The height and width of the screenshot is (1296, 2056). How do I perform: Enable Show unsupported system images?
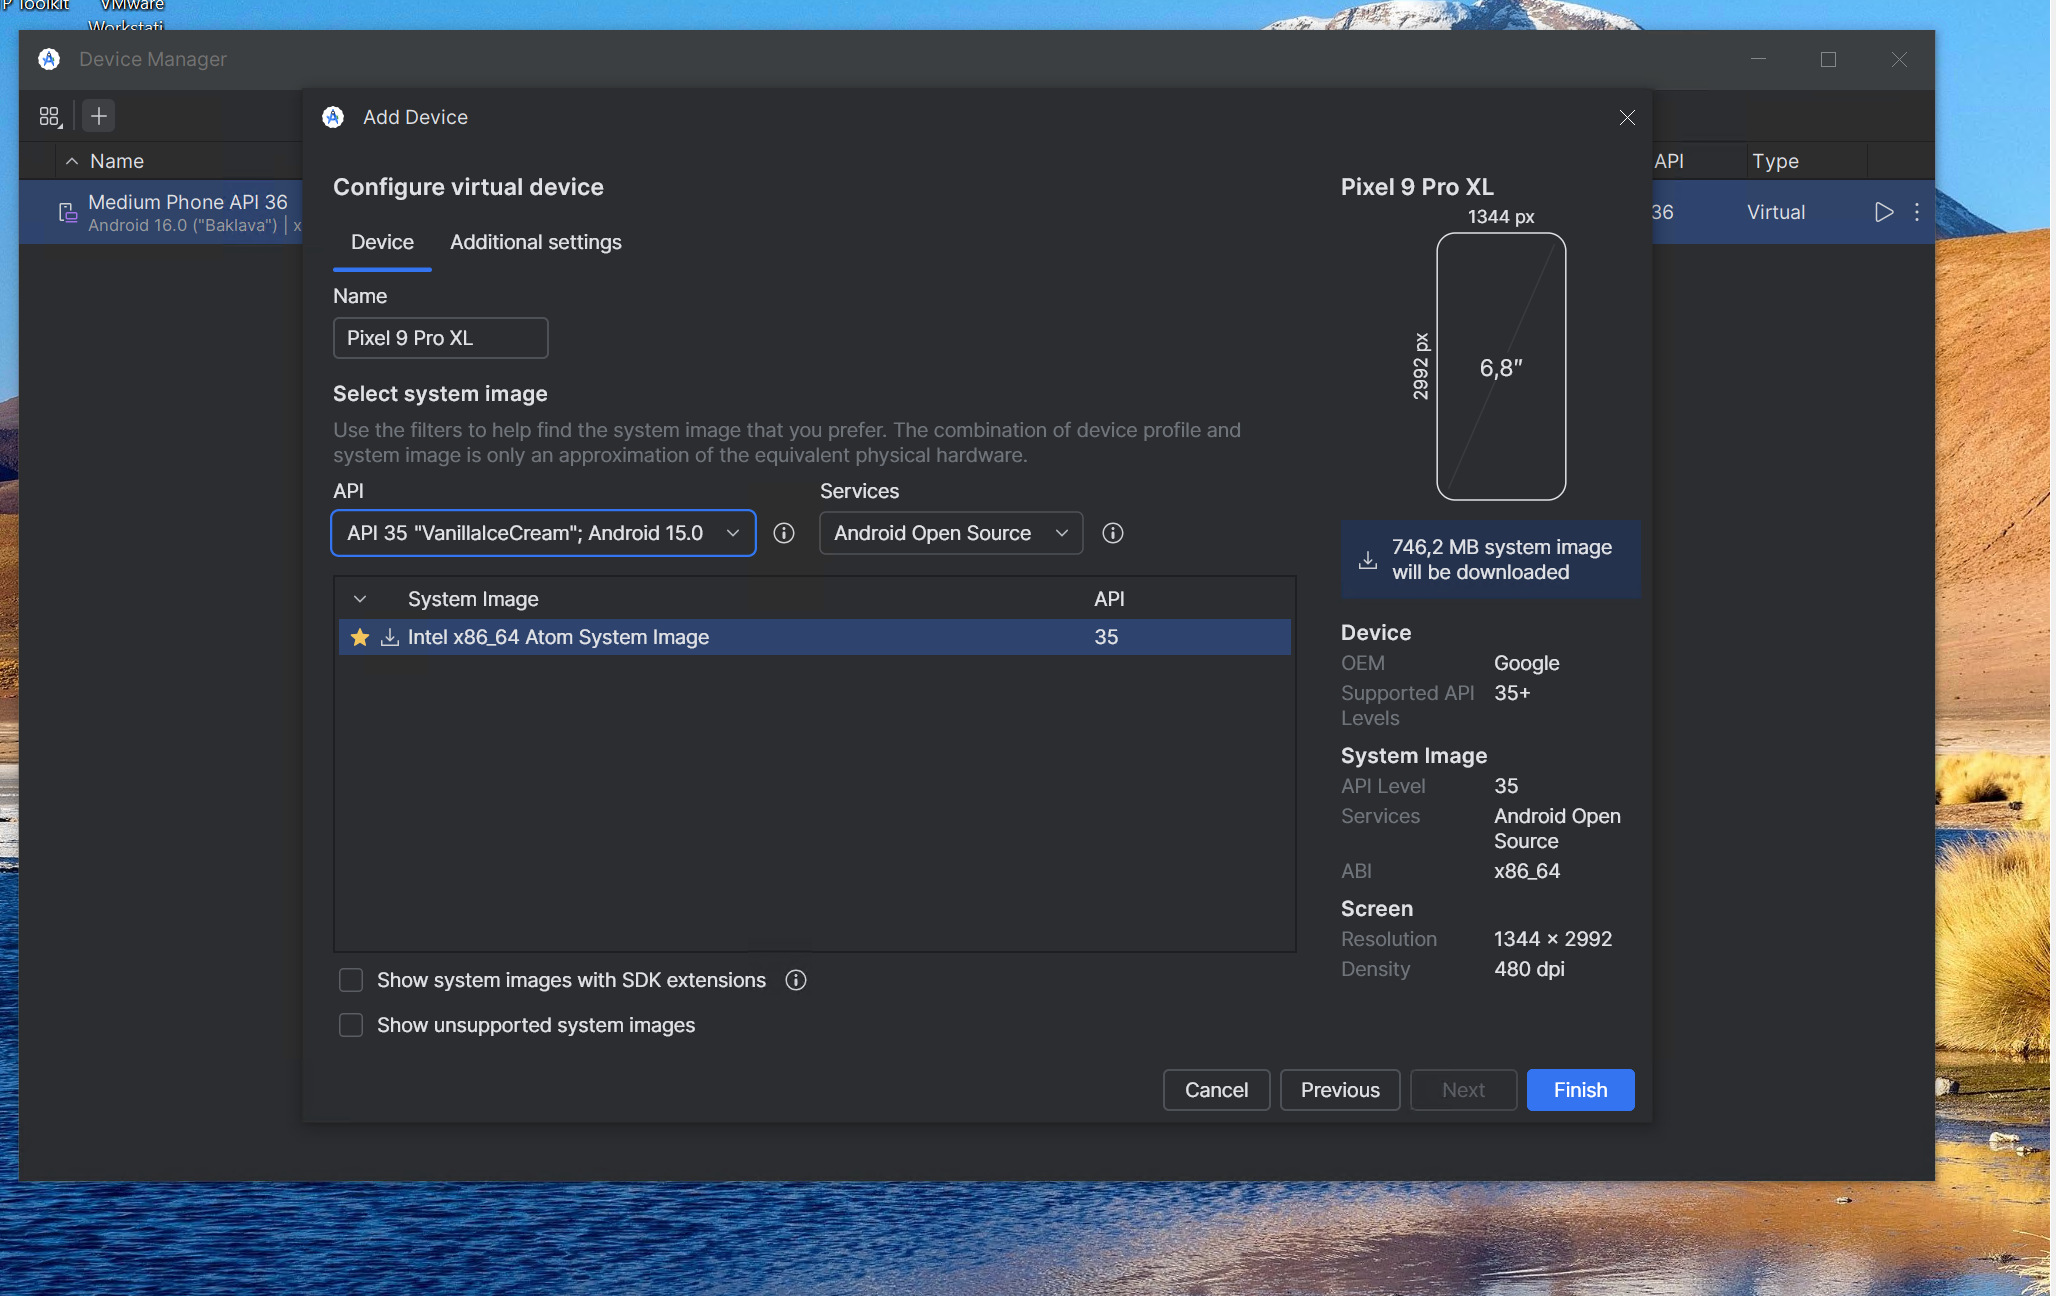[351, 1025]
